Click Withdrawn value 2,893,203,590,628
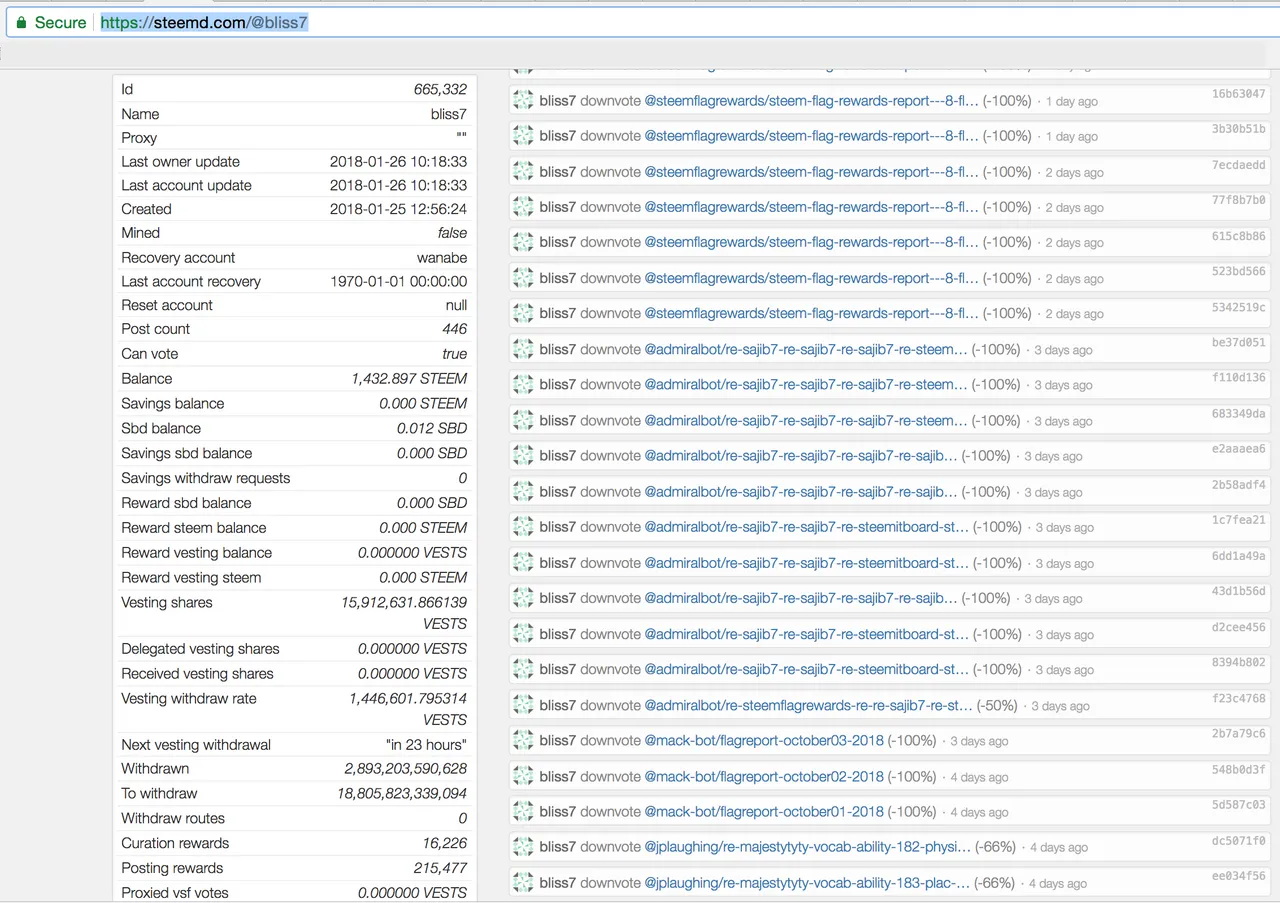 tap(406, 768)
